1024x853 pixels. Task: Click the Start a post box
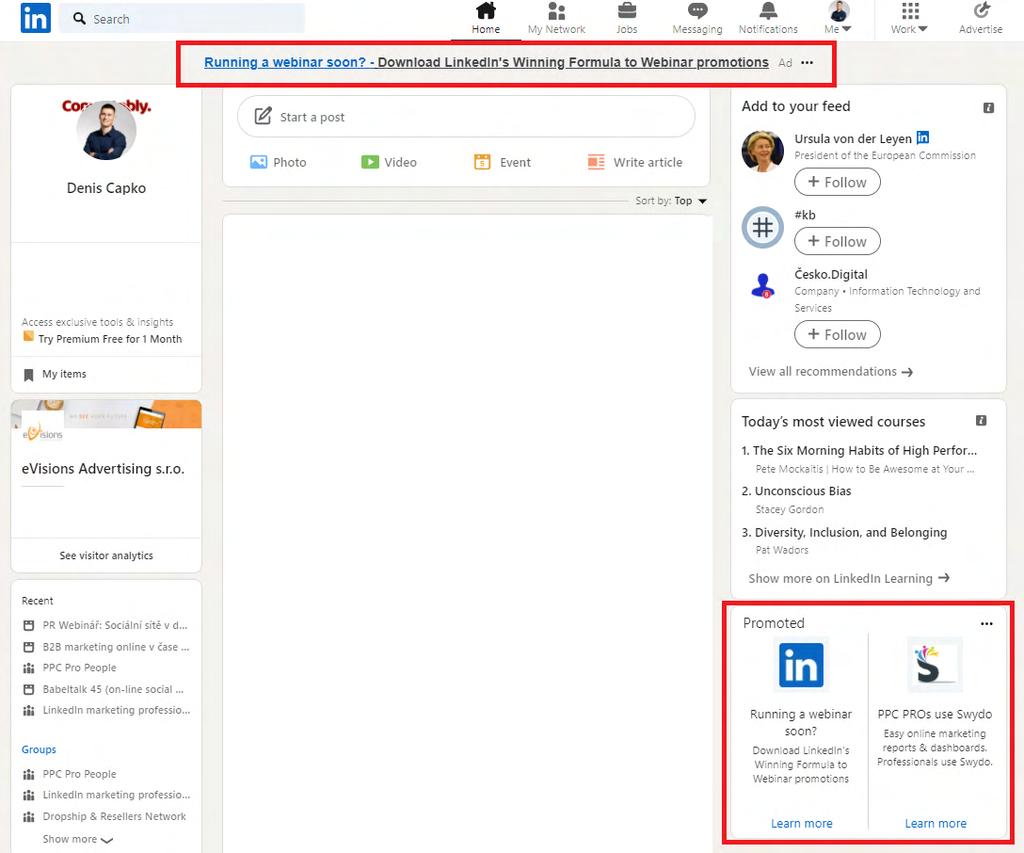(x=466, y=117)
